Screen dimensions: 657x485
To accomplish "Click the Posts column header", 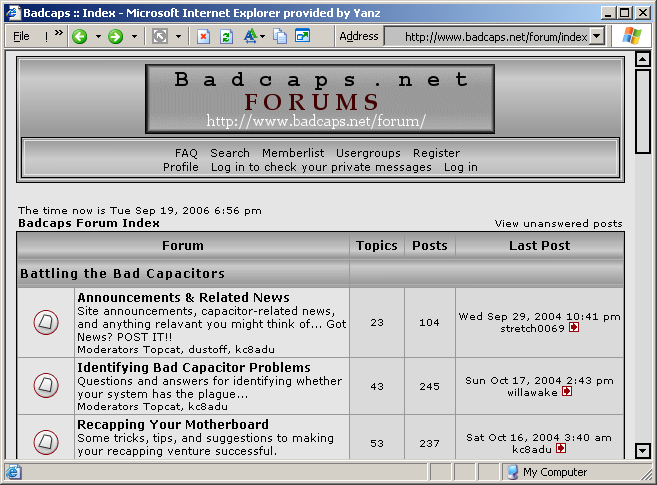I will pyautogui.click(x=429, y=245).
